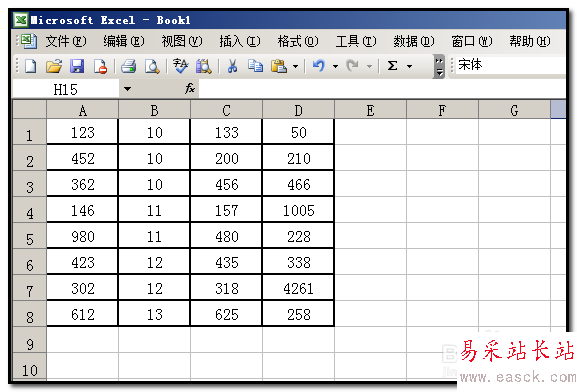Select column C header
Image resolution: width=577 pixels, height=392 pixels.
click(x=226, y=110)
